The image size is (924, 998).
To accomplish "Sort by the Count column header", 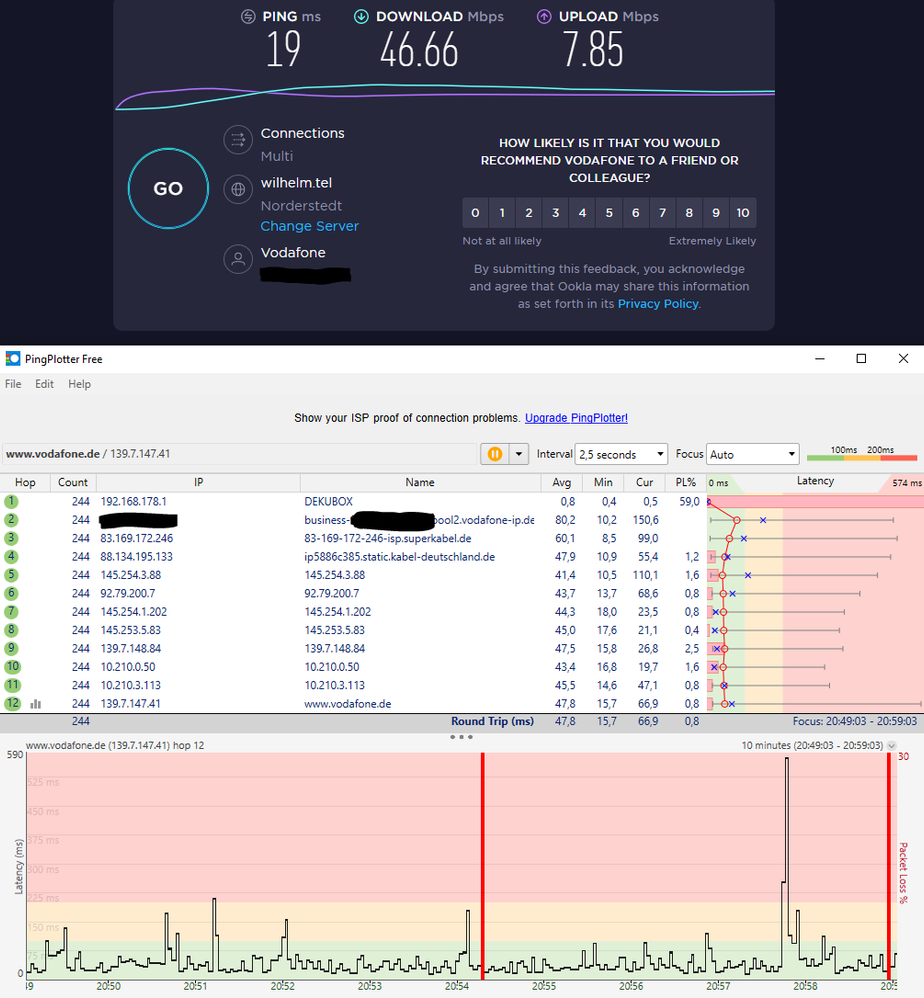I will point(73,482).
